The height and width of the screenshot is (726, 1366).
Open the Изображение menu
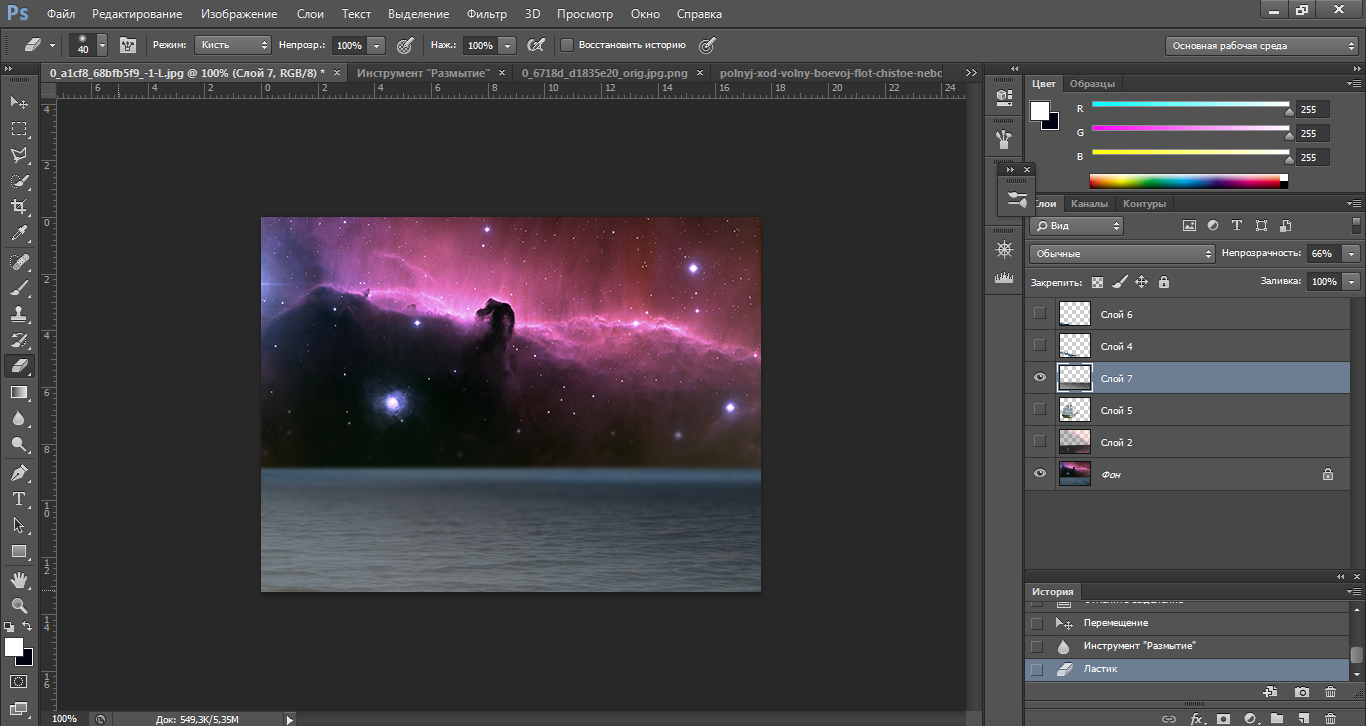(x=238, y=14)
